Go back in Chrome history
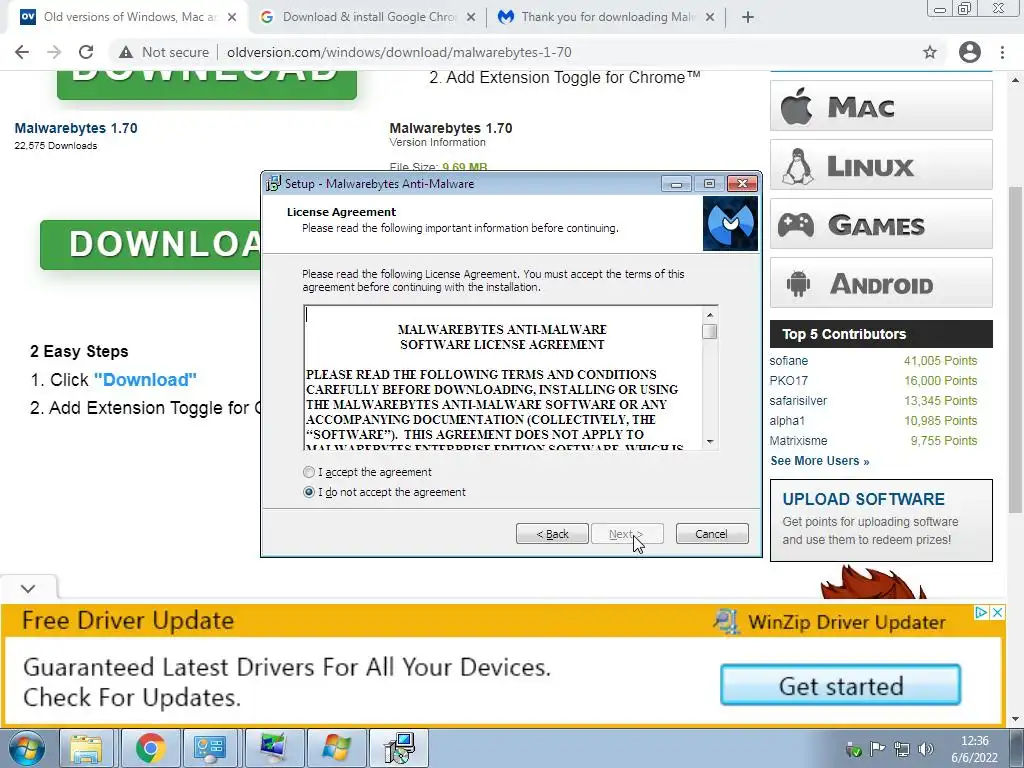The width and height of the screenshot is (1024, 768). click(x=22, y=52)
